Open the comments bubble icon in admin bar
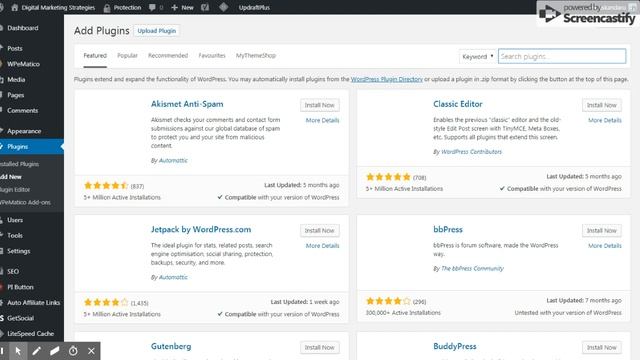The width and height of the screenshot is (640, 360). (x=152, y=7)
